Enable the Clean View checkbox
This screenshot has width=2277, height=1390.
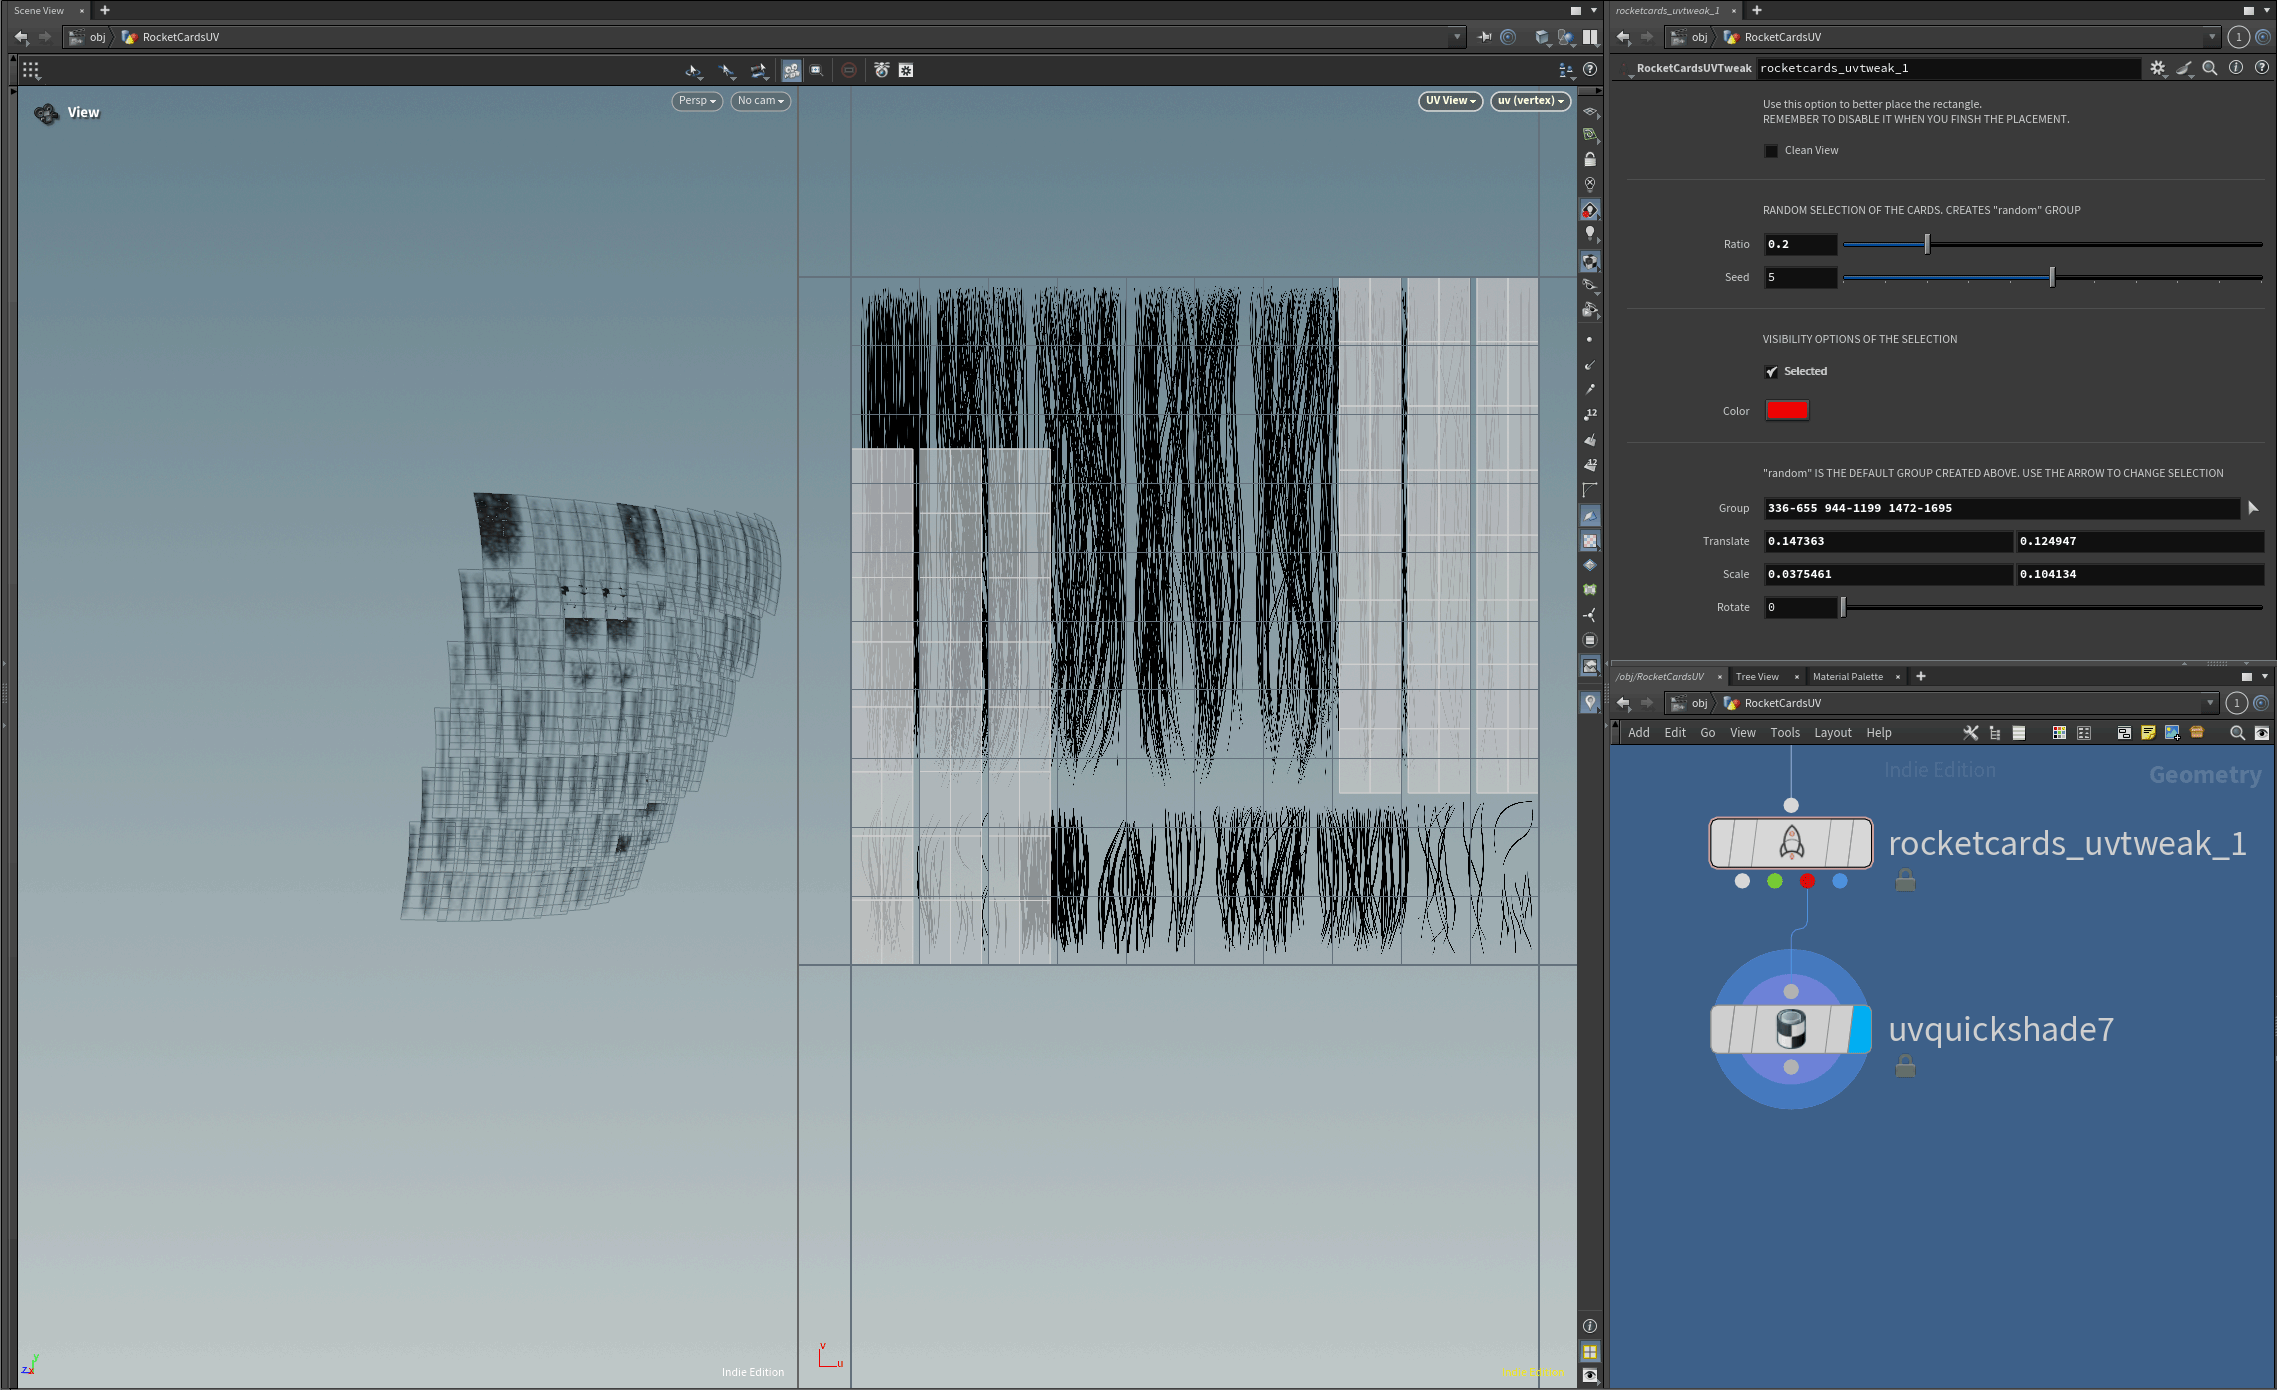coord(1771,151)
